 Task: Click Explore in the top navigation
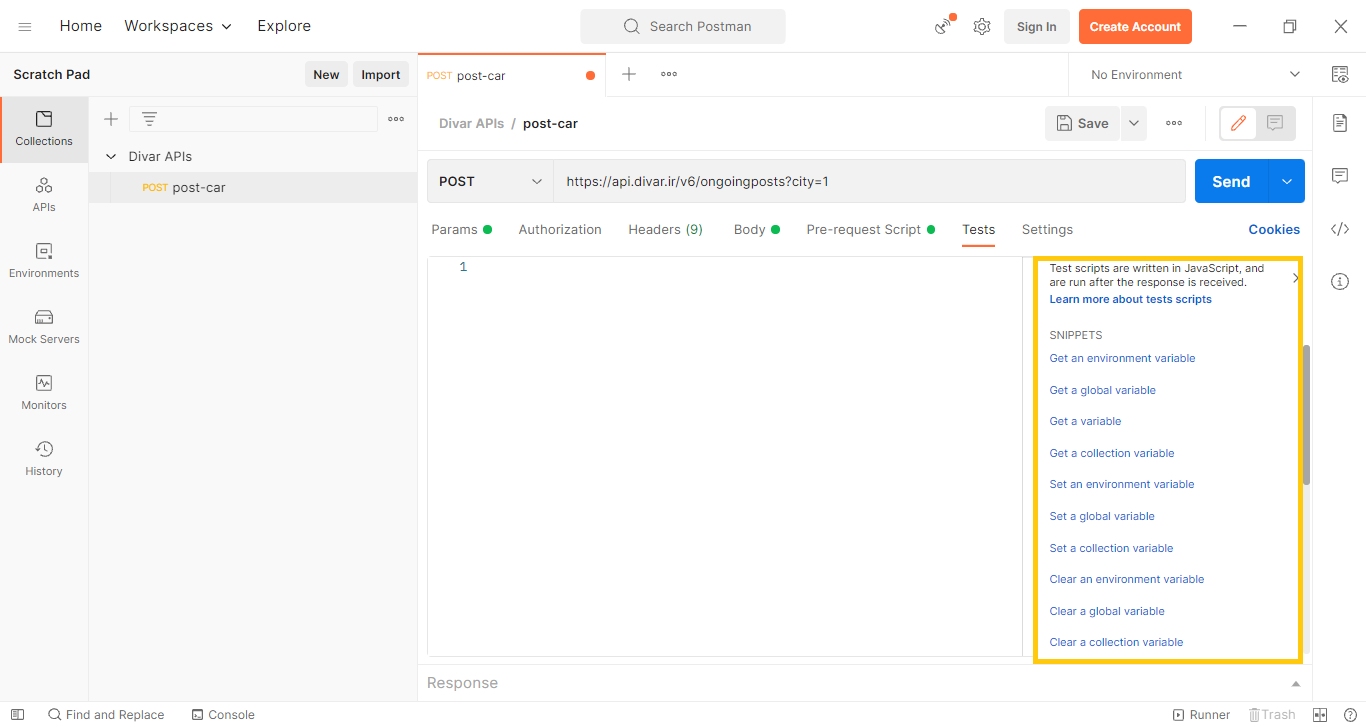[x=284, y=26]
